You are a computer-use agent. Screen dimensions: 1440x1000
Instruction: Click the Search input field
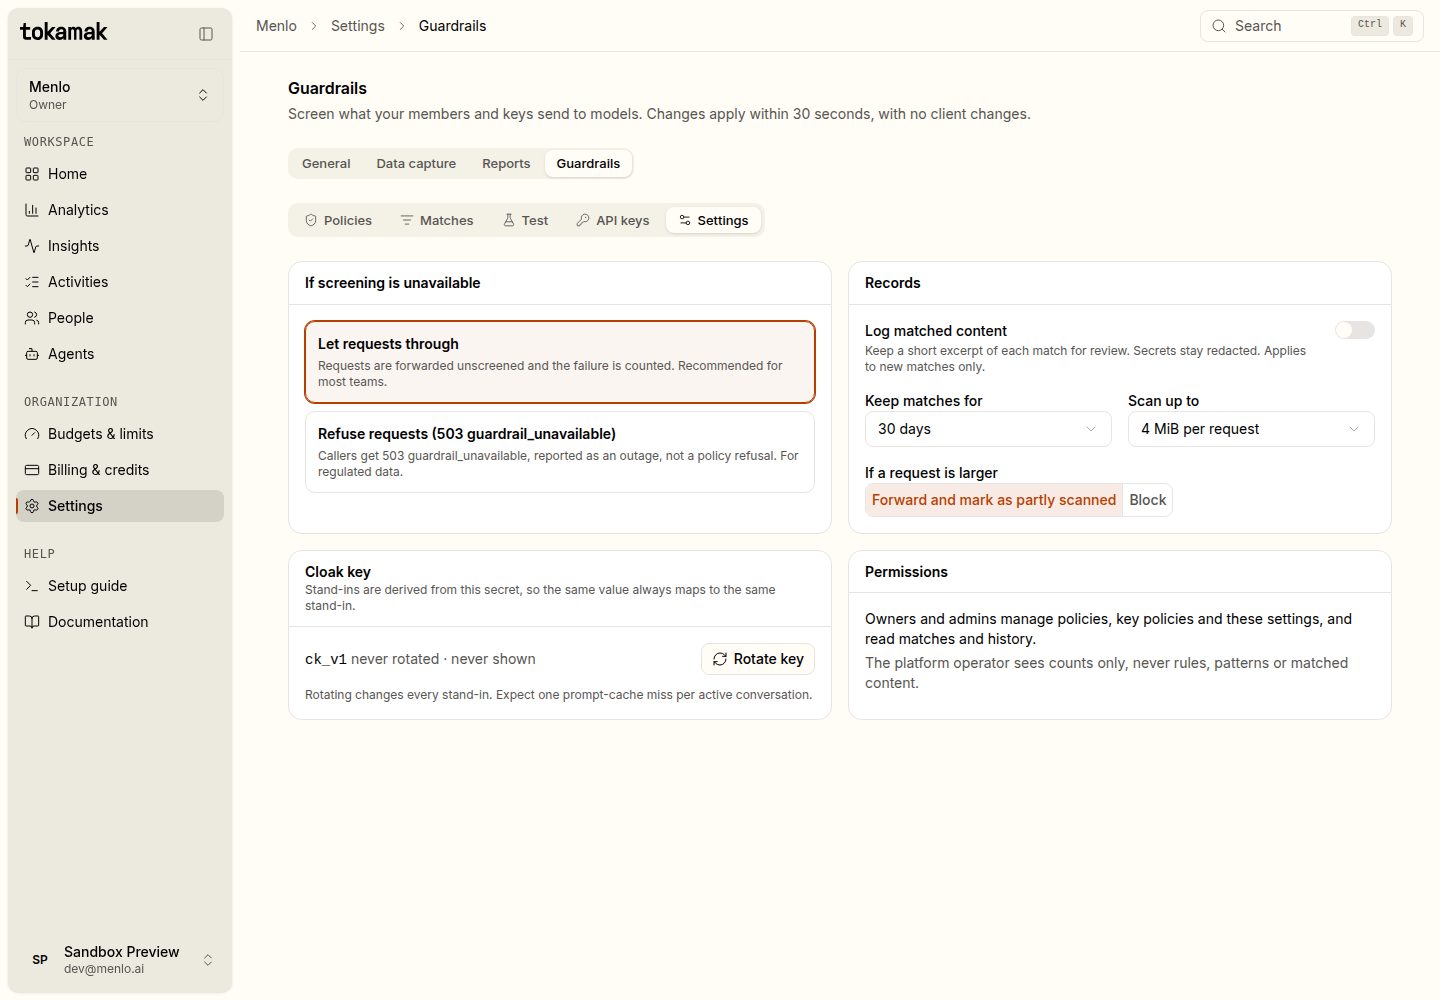pyautogui.click(x=1311, y=26)
